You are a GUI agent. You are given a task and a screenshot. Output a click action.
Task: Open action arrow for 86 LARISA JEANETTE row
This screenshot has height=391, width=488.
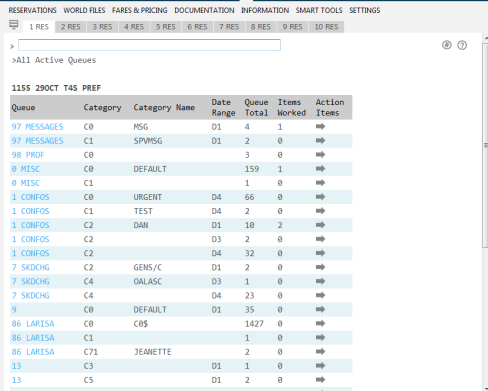click(320, 351)
